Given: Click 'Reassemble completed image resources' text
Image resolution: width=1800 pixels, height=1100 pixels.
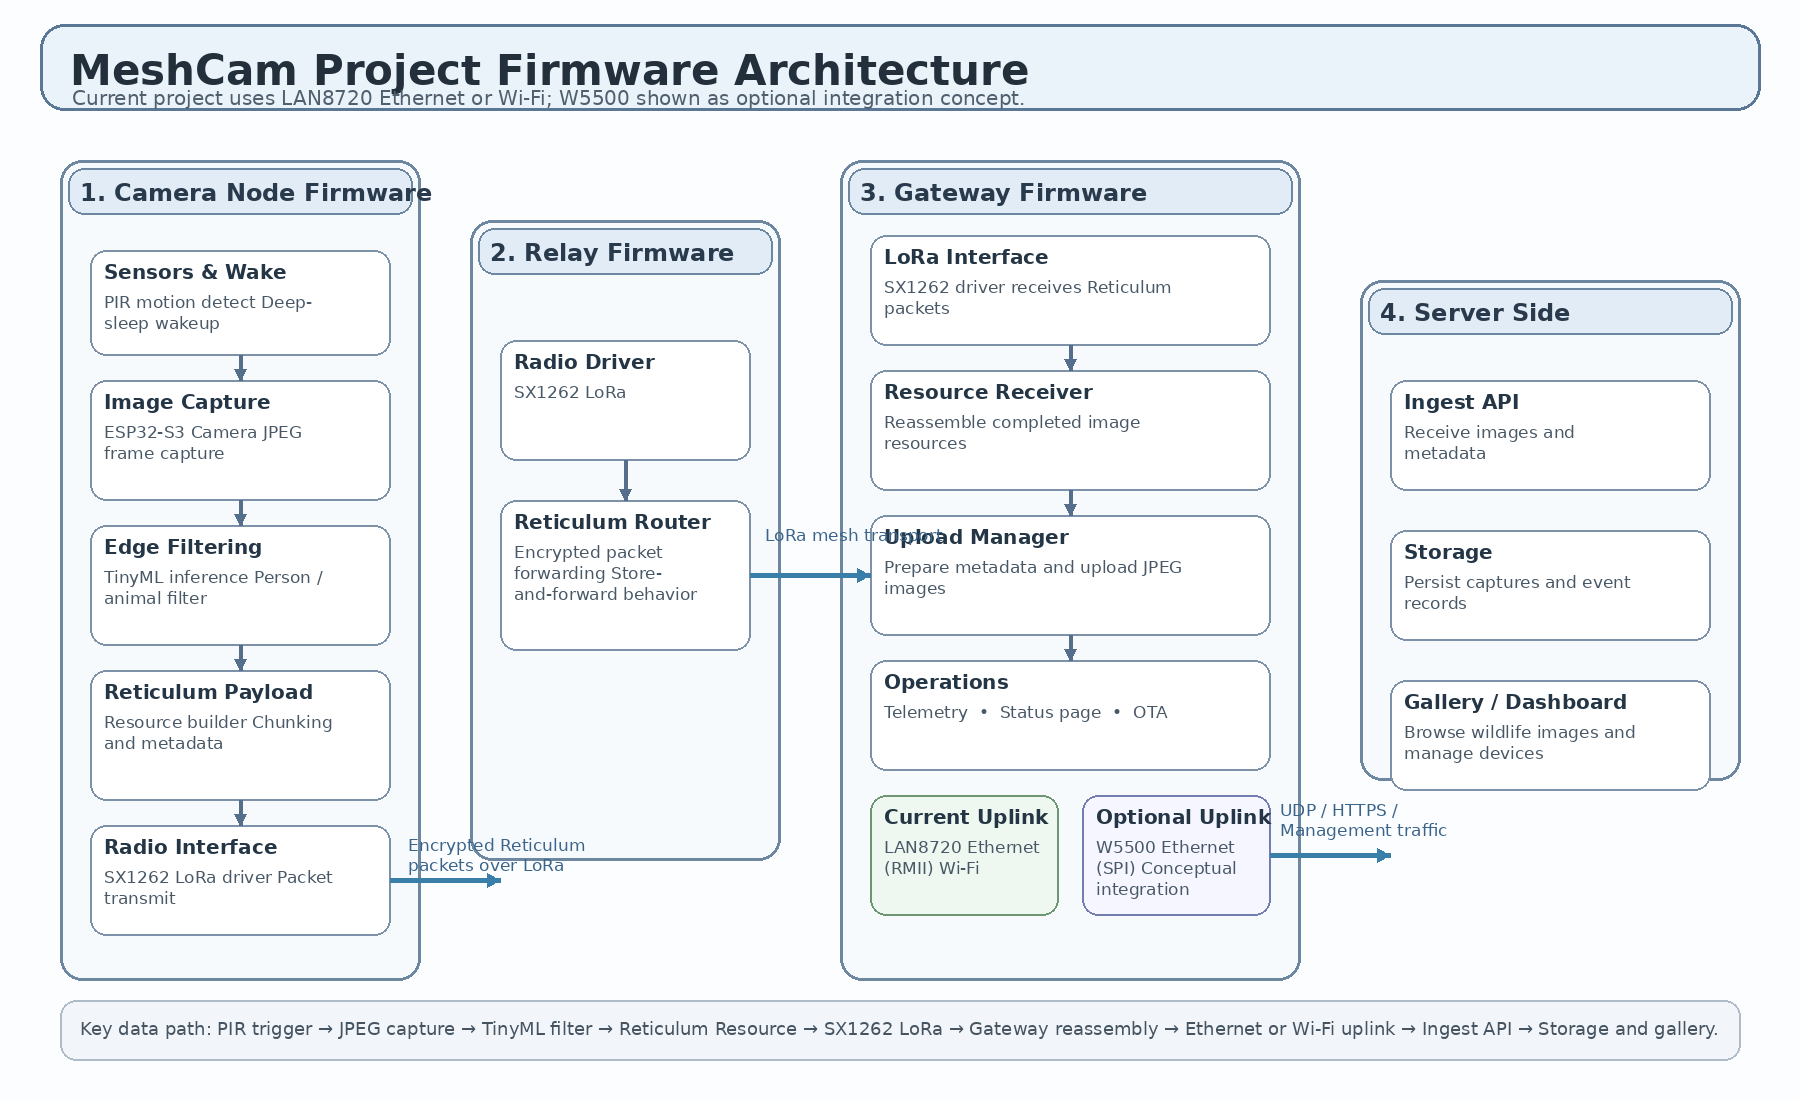Looking at the screenshot, I should (x=1012, y=432).
